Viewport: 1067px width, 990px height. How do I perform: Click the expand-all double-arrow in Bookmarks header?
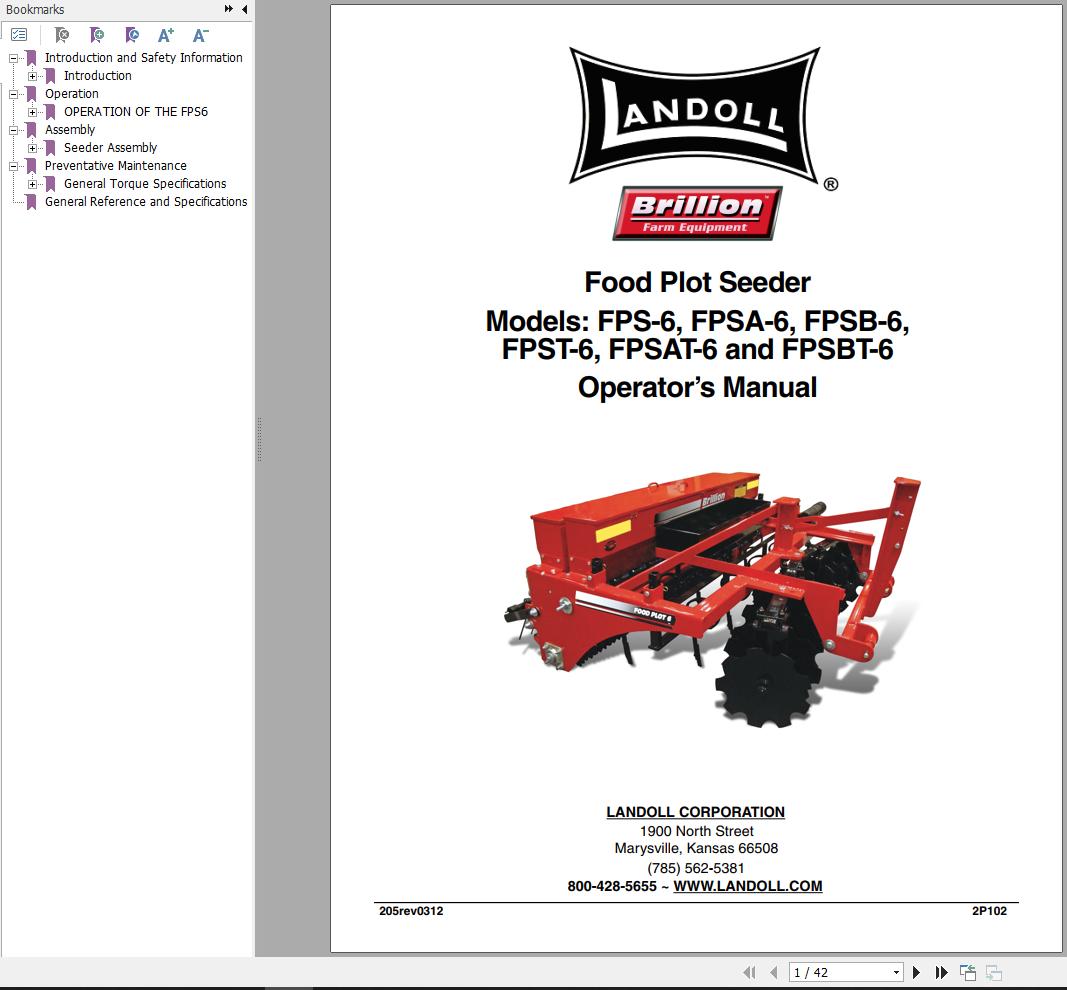pos(226,9)
